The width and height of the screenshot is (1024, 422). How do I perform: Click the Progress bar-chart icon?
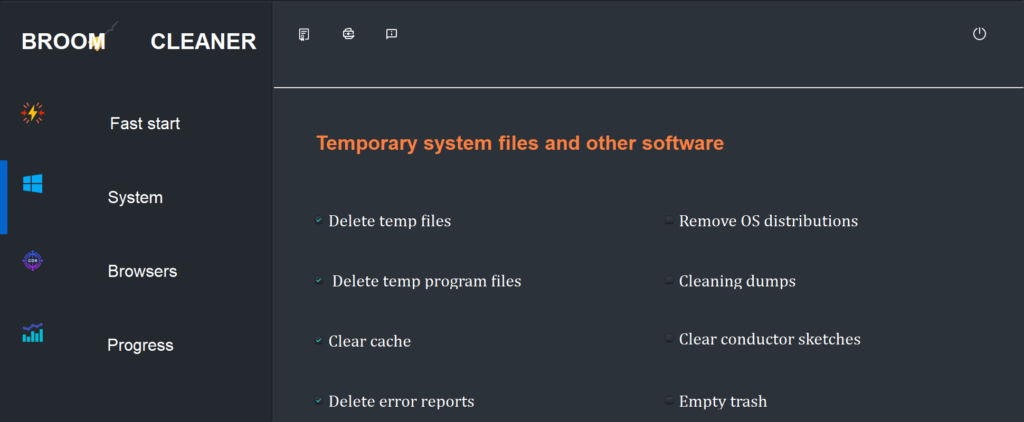pos(32,333)
